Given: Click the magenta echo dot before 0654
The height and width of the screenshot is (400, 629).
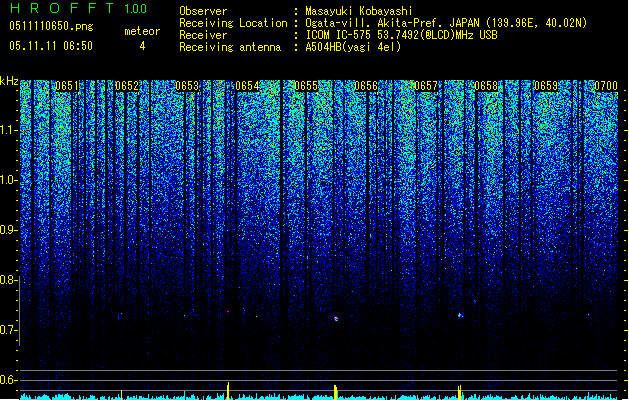Looking at the screenshot, I should pyautogui.click(x=228, y=311).
